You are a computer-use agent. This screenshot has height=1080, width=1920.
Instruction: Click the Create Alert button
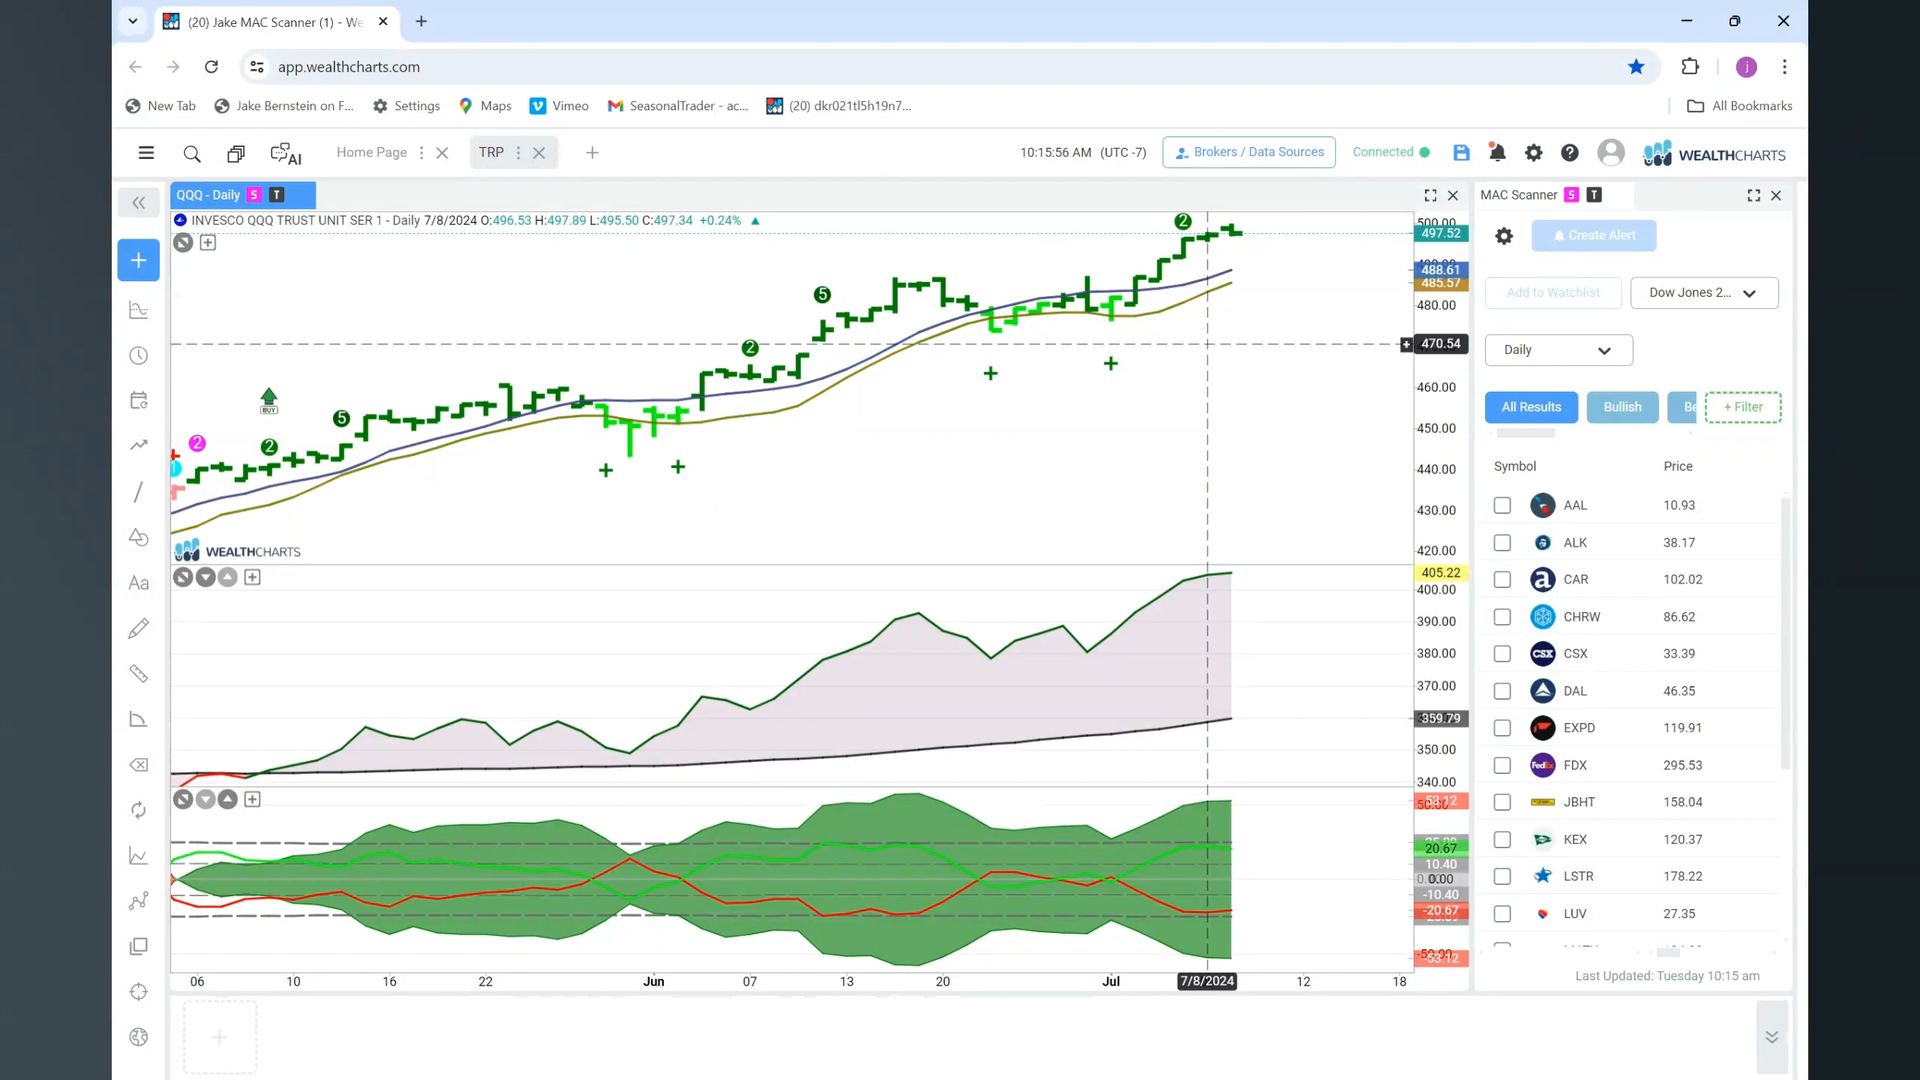[x=1593, y=236]
